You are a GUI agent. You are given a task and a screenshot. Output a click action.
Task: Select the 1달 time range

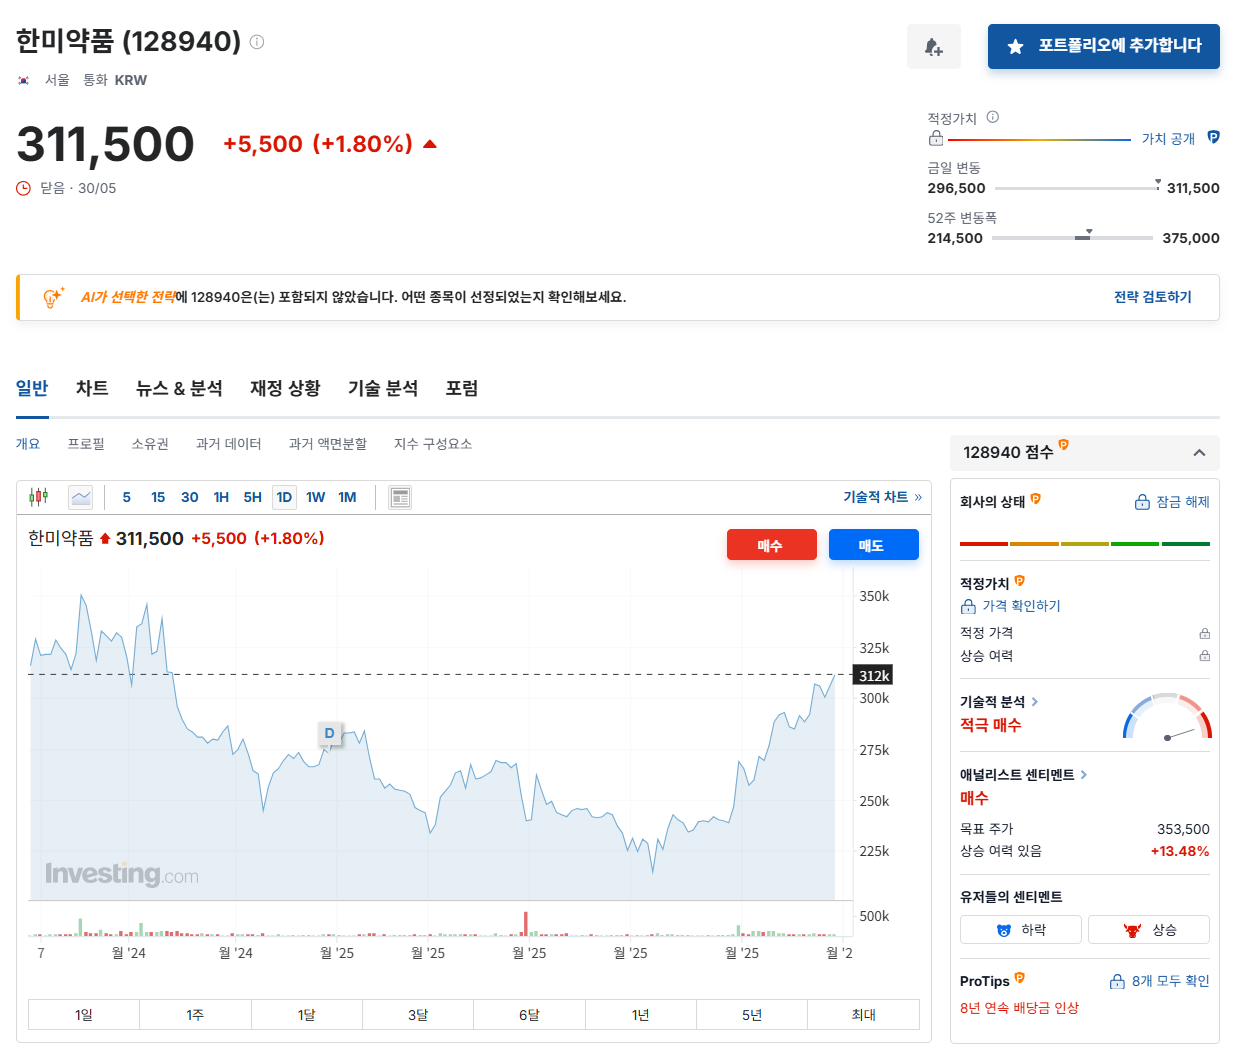[307, 1014]
